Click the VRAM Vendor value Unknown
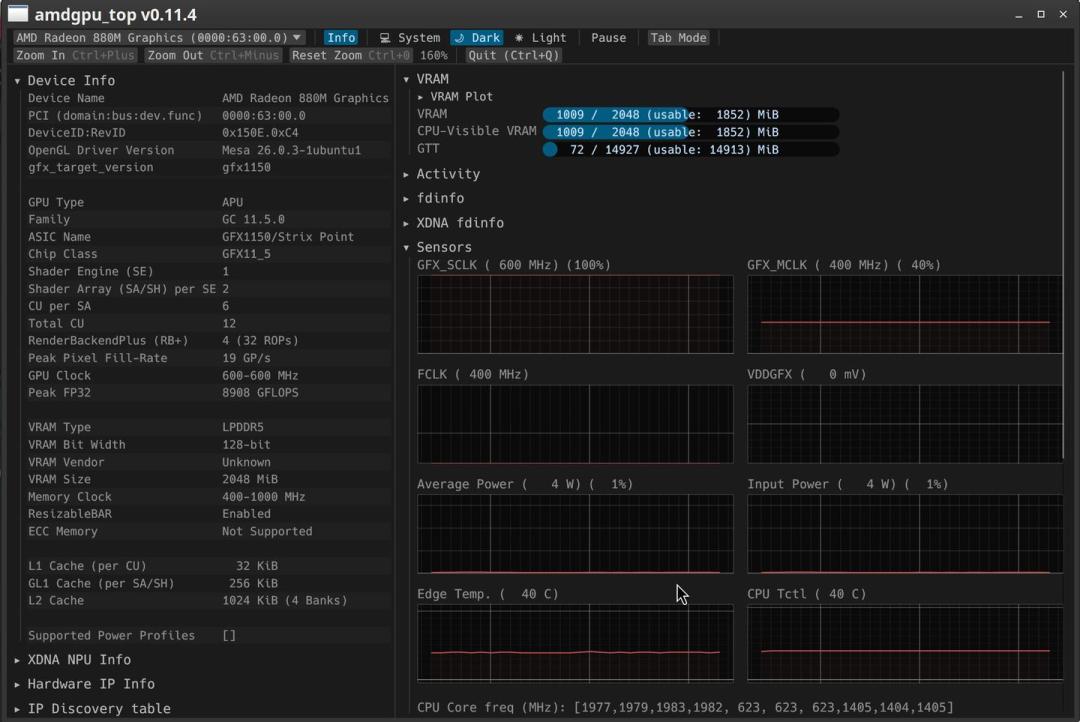 pos(247,462)
